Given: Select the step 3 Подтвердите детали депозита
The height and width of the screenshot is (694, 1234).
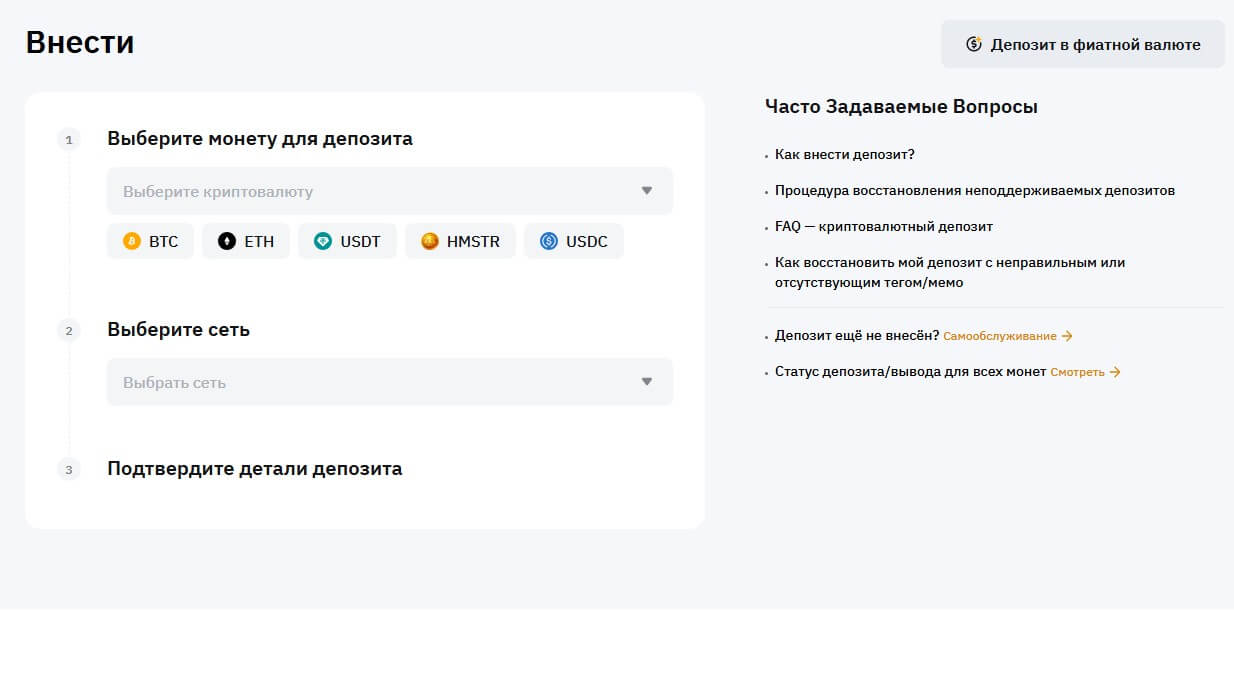Looking at the screenshot, I should click(254, 469).
